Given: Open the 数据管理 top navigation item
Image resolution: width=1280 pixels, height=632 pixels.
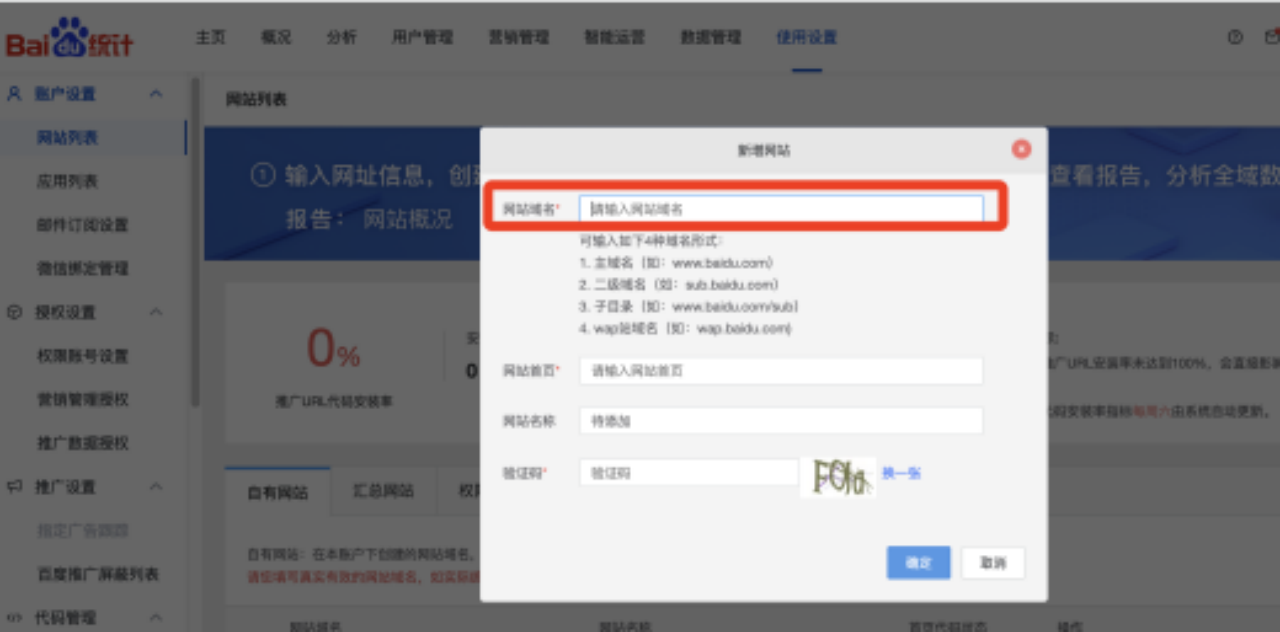Looking at the screenshot, I should pos(710,37).
